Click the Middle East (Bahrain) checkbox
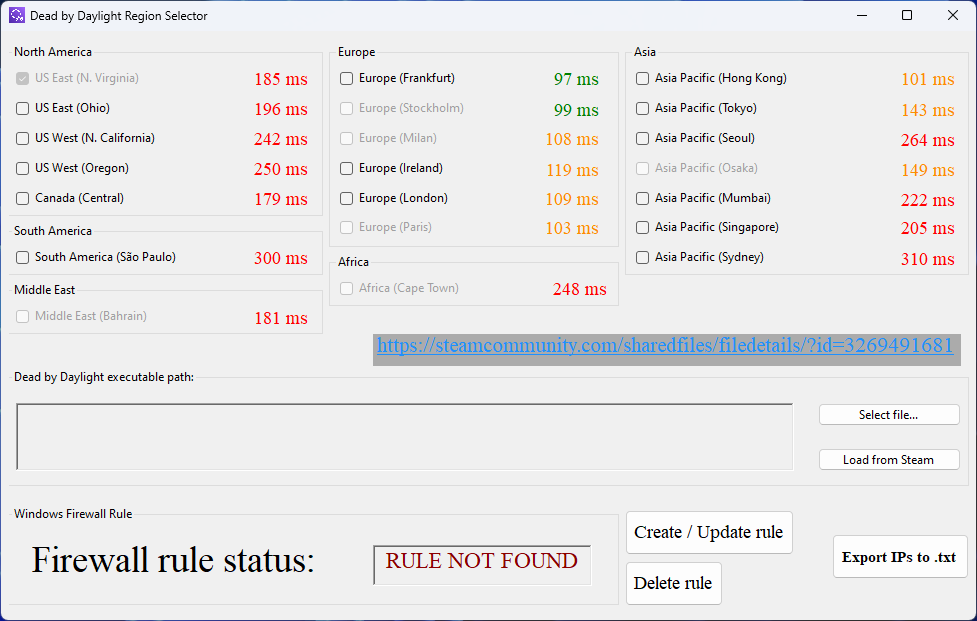The height and width of the screenshot is (621, 977). [x=22, y=316]
